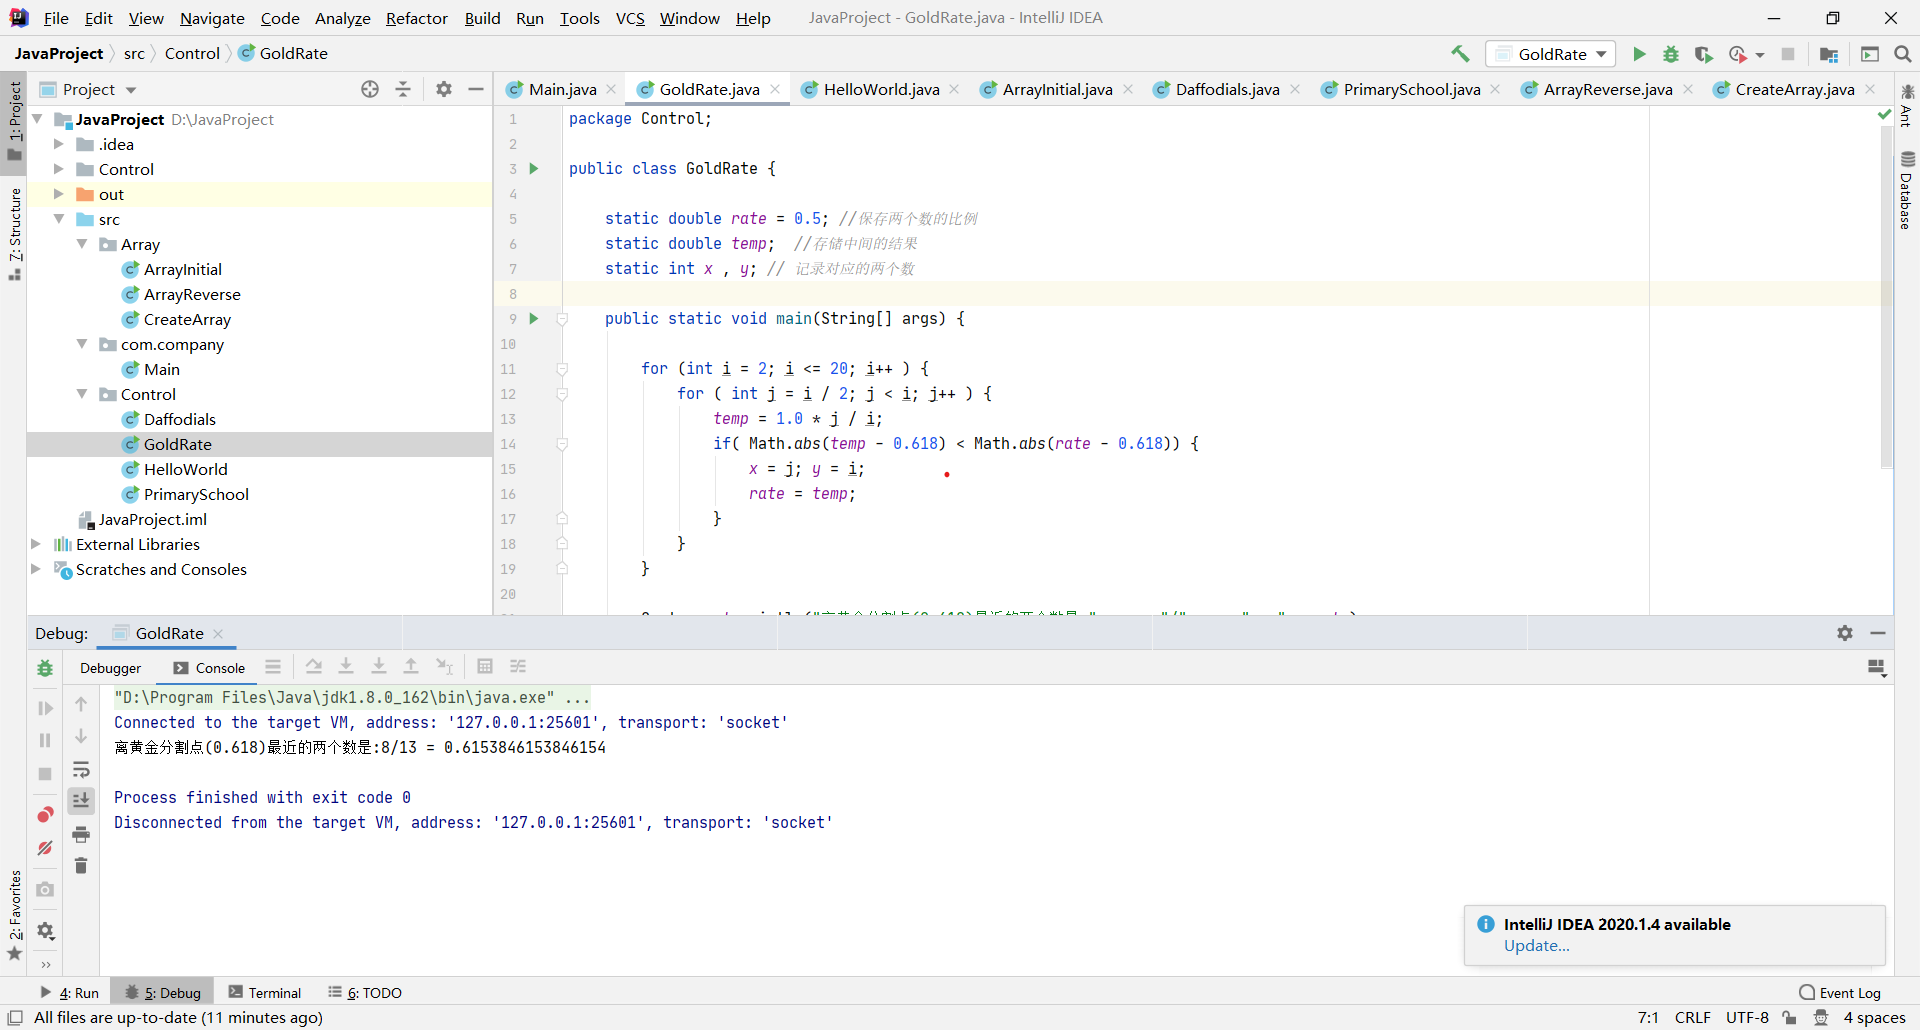Image resolution: width=1920 pixels, height=1030 pixels.
Task: Open the GoldRate run configuration dropdown
Action: tap(1551, 54)
